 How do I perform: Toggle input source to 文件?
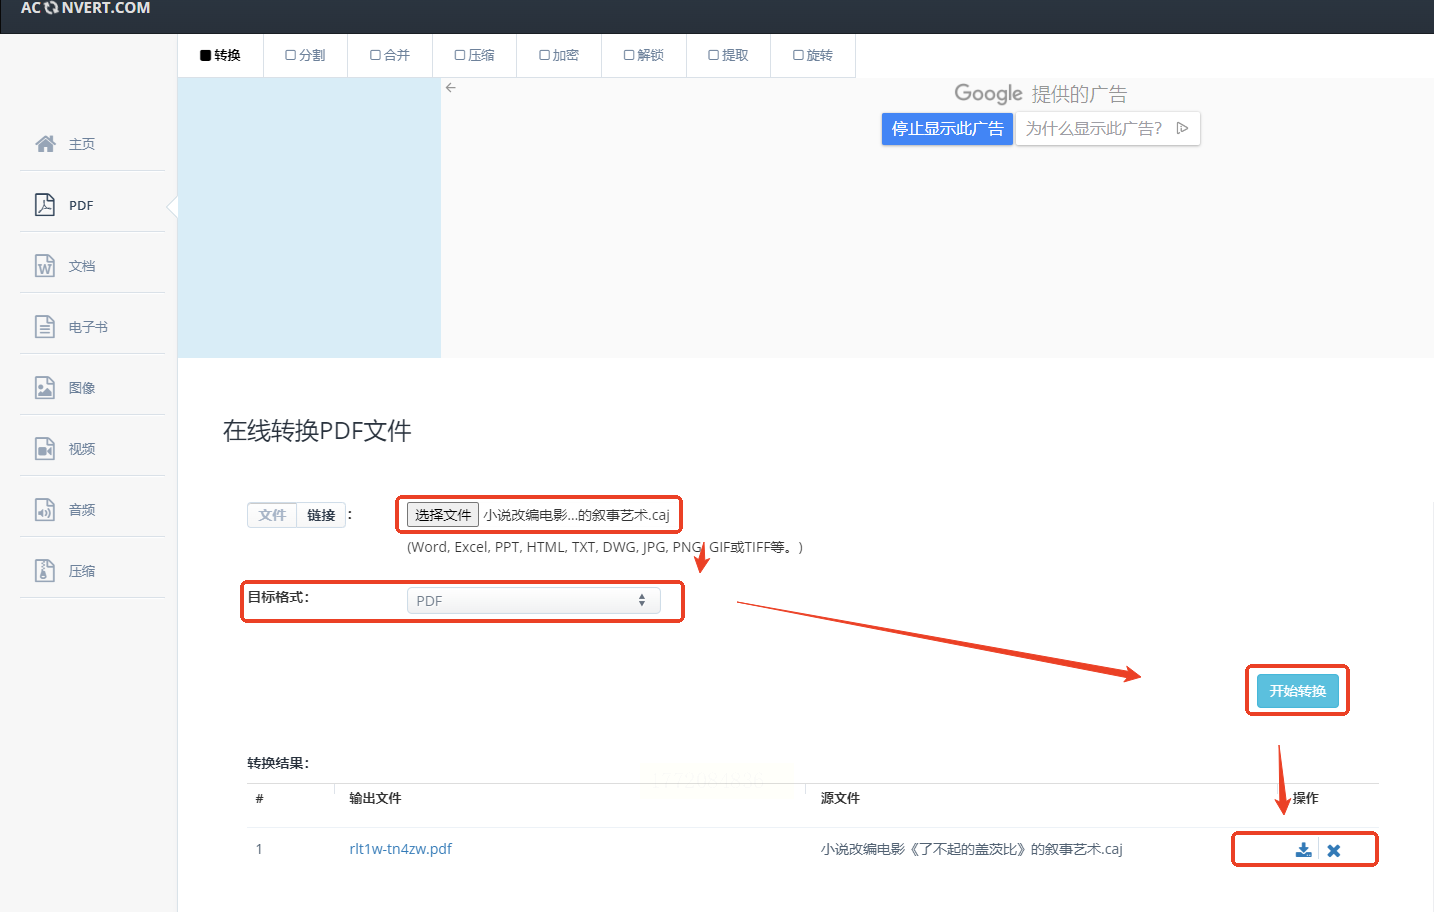[x=272, y=515]
